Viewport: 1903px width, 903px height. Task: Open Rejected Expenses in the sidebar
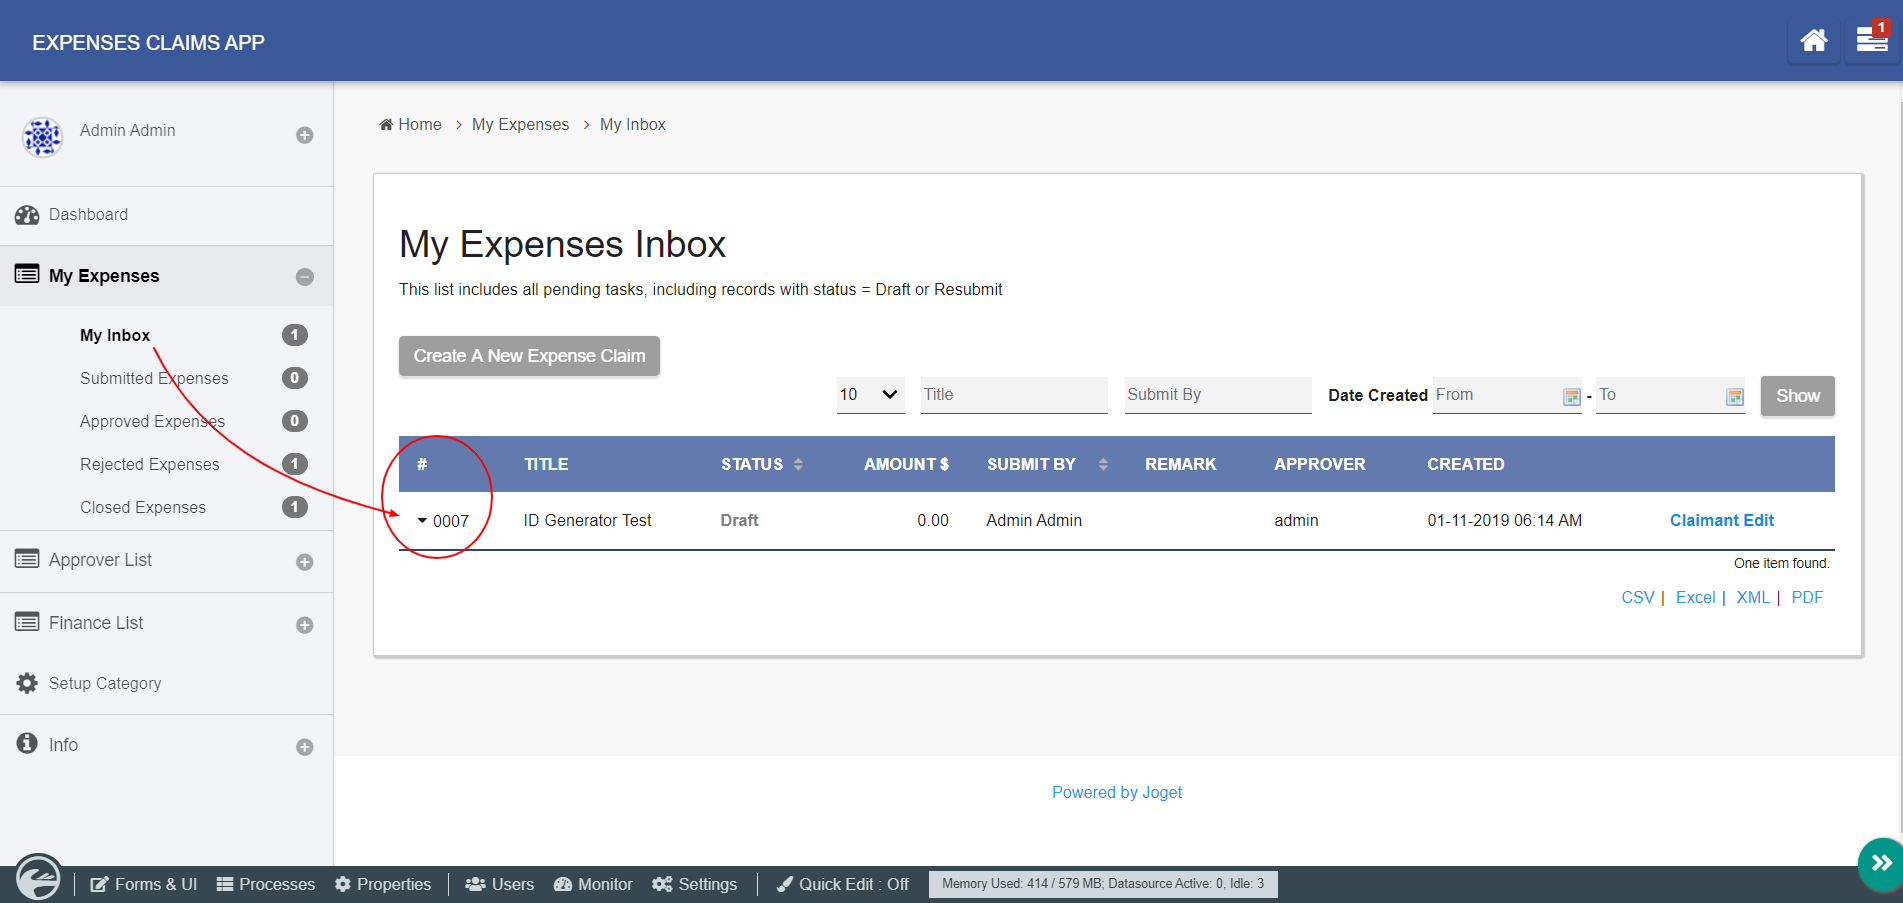[x=150, y=464]
